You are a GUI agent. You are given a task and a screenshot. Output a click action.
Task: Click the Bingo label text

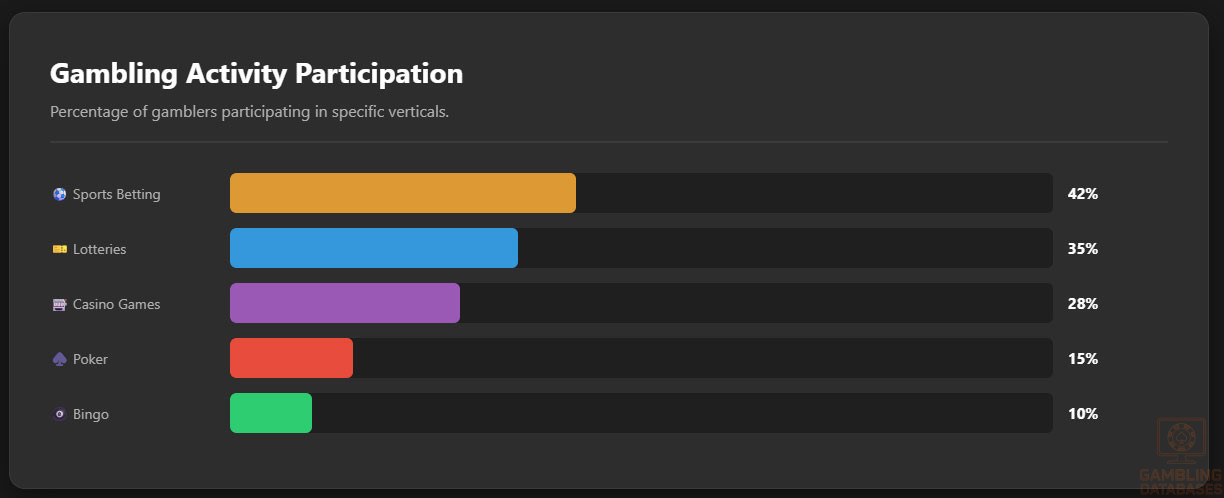point(91,414)
